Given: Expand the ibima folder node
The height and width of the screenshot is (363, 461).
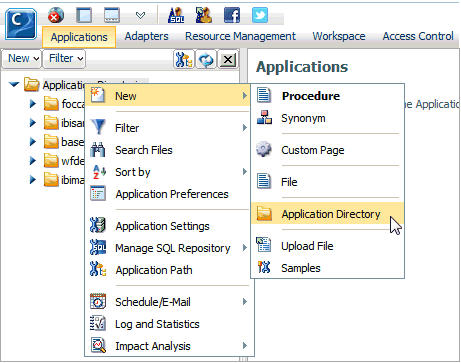Looking at the screenshot, I should coord(33,180).
